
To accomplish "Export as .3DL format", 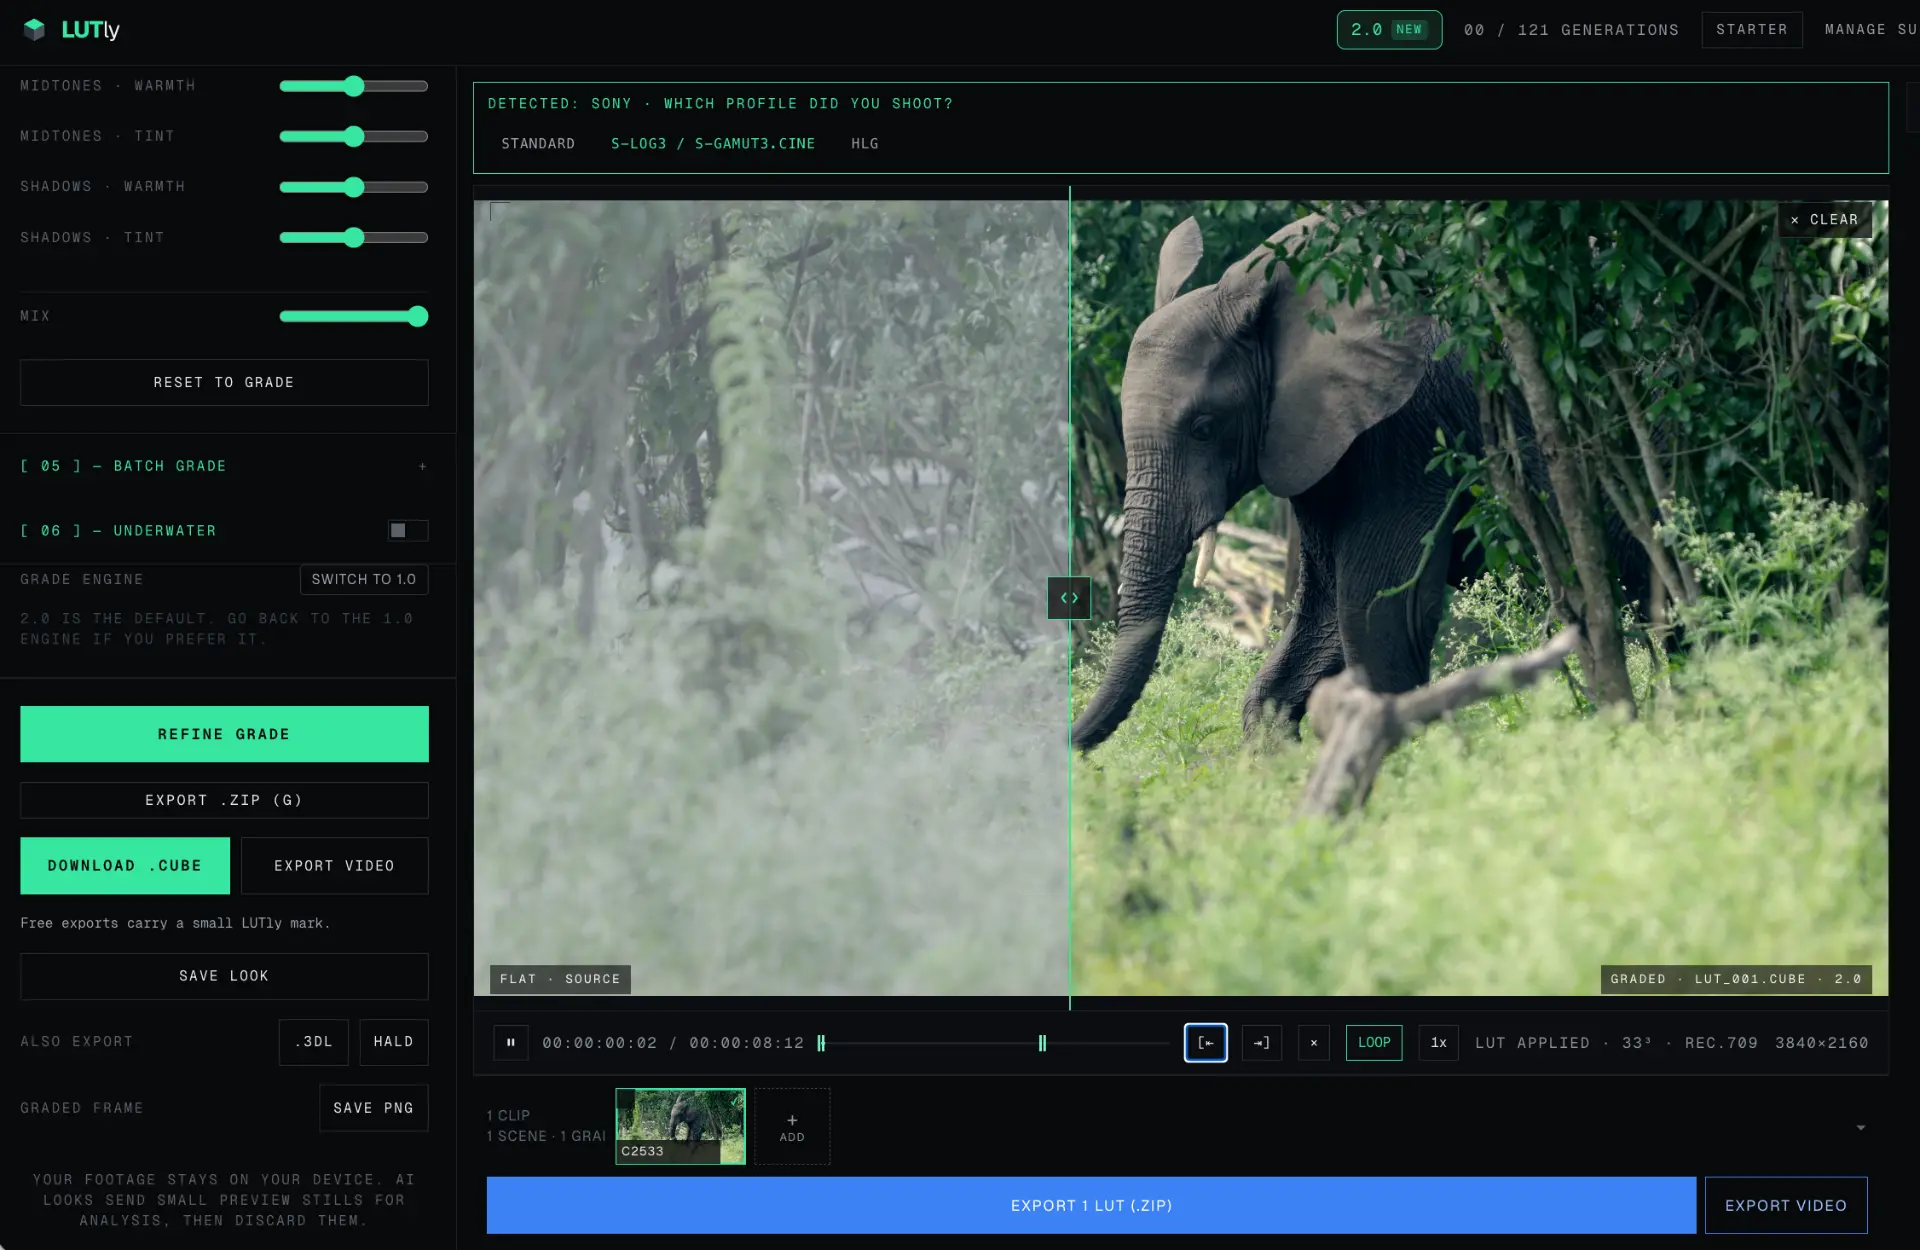I will click(x=314, y=1042).
